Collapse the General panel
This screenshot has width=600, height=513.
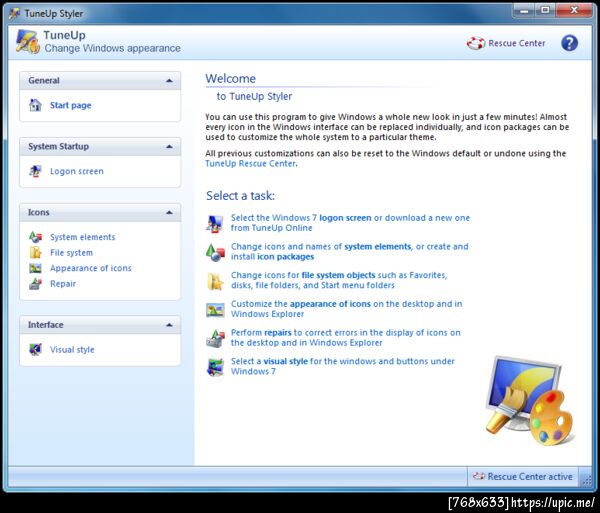point(169,81)
